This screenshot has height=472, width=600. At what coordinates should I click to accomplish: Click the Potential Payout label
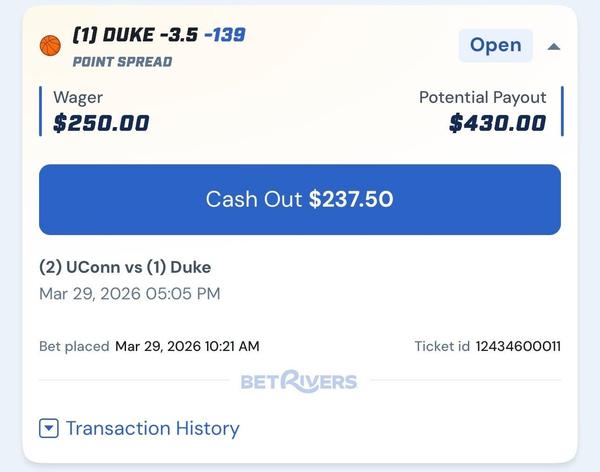click(x=482, y=98)
